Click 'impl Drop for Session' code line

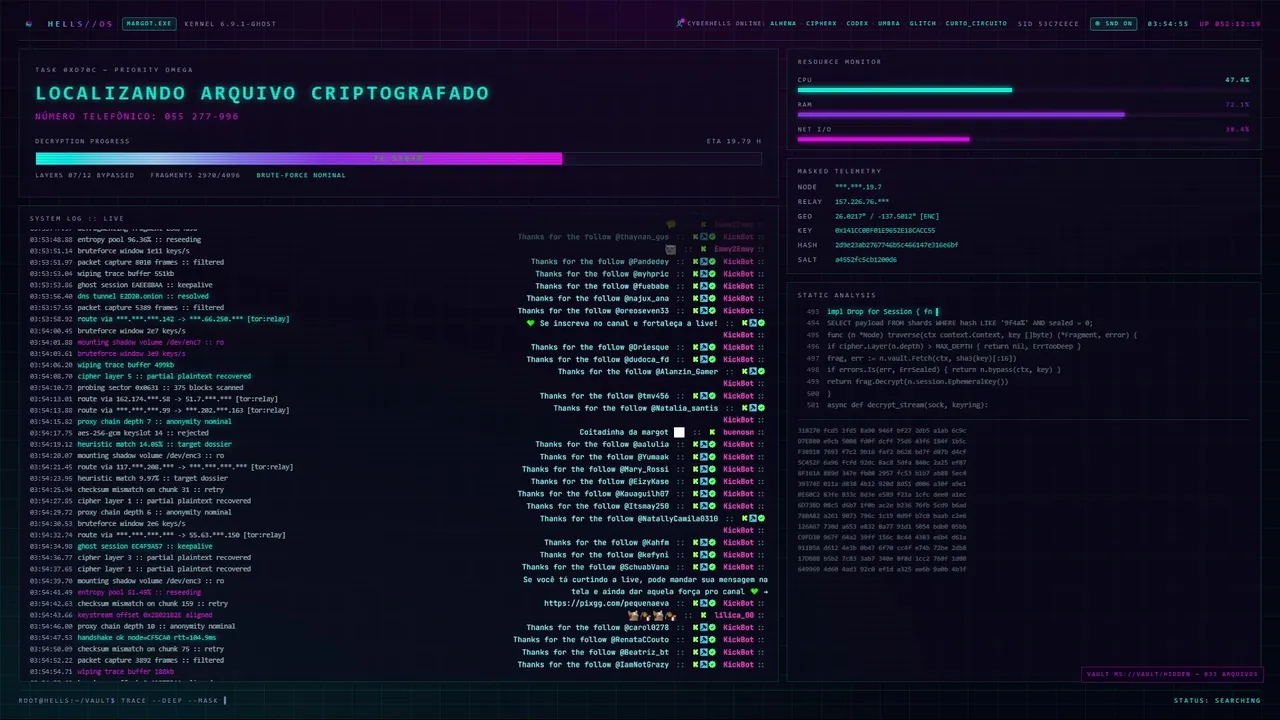tap(880, 311)
